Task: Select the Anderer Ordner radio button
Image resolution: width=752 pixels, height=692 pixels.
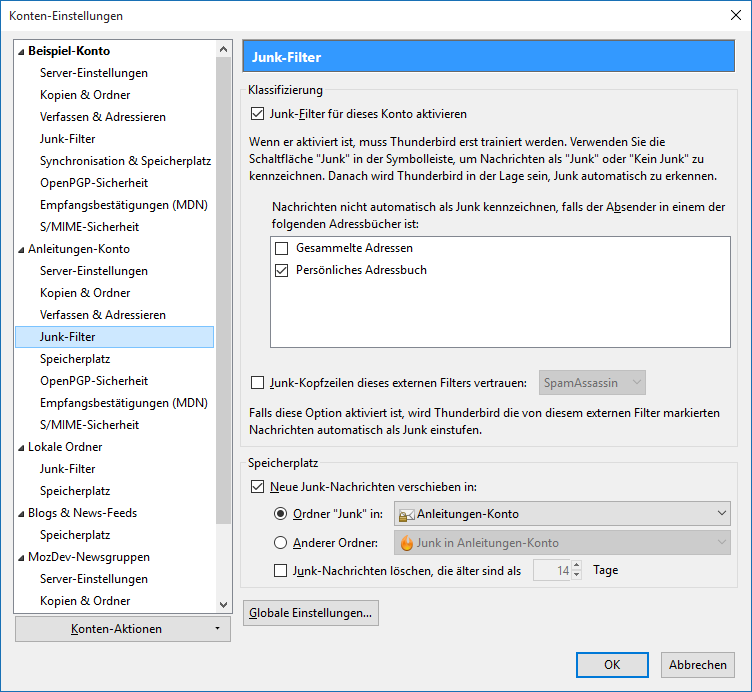Action: (280, 543)
